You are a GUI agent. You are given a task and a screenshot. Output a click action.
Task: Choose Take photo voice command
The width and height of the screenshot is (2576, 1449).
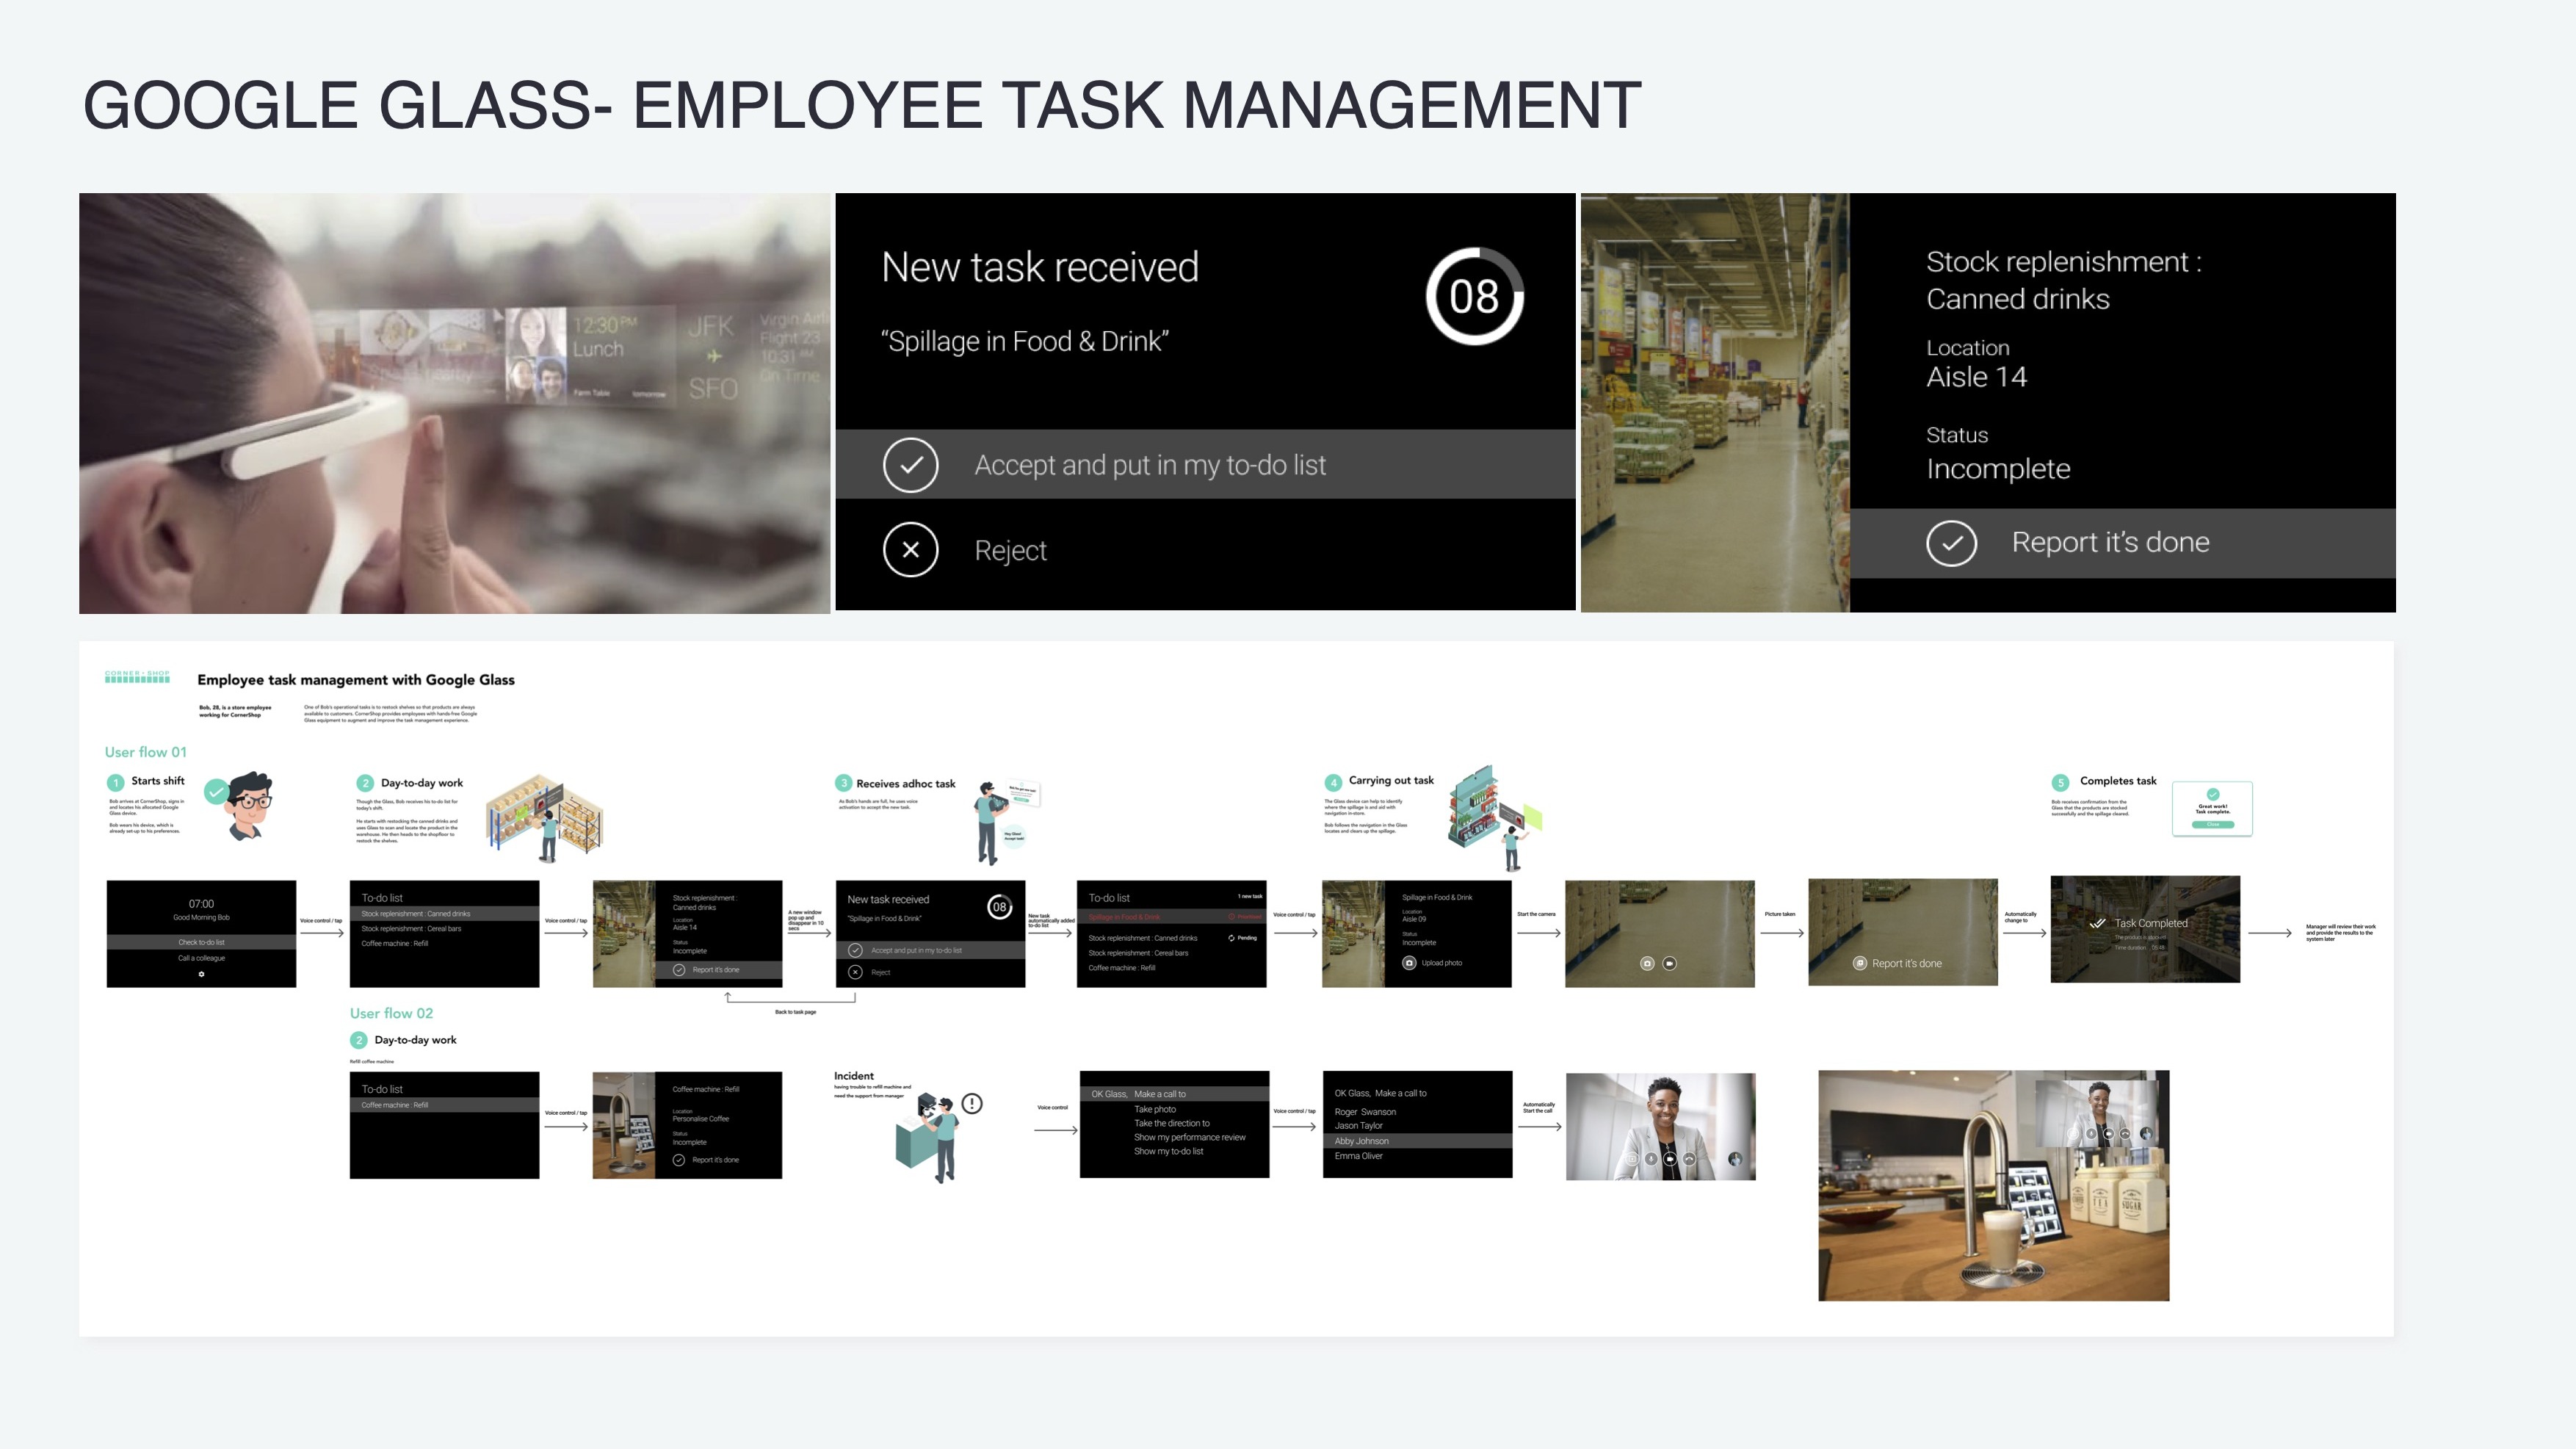pyautogui.click(x=1155, y=1109)
